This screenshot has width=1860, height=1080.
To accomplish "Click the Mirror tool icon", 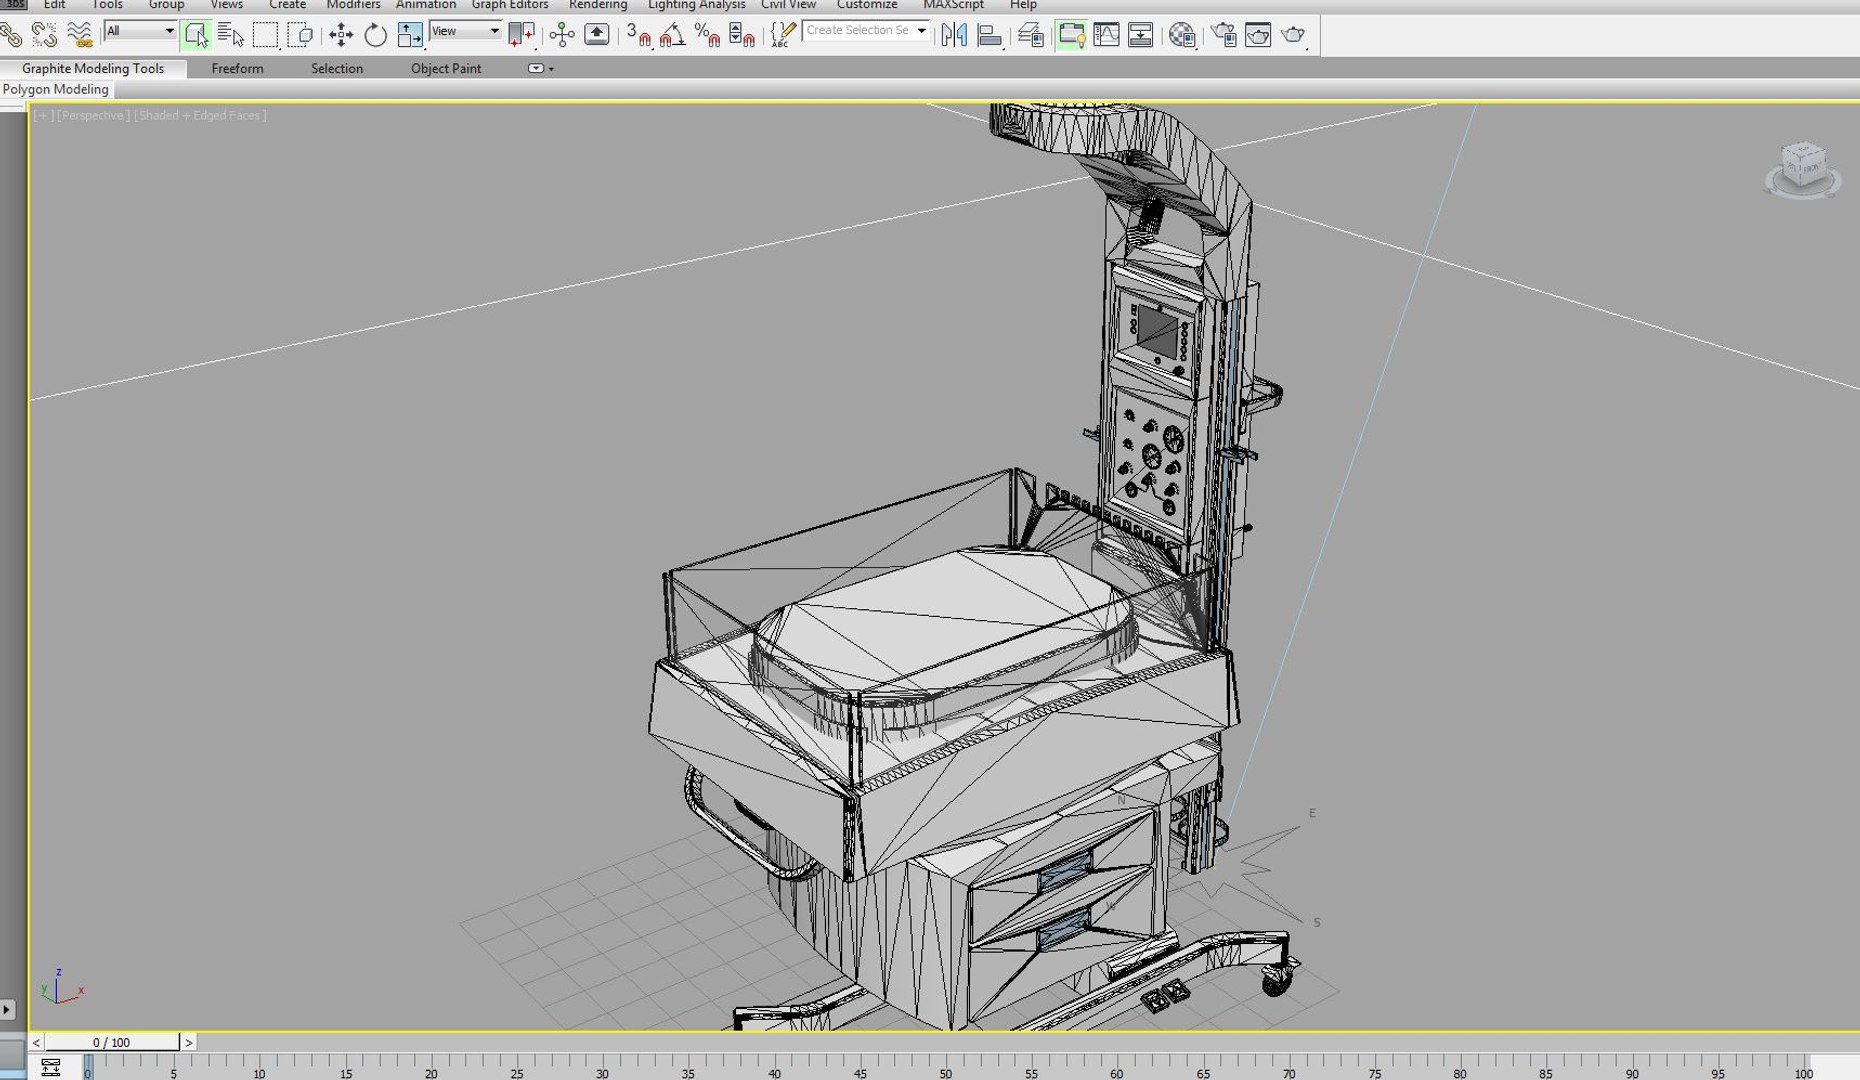I will pos(954,35).
